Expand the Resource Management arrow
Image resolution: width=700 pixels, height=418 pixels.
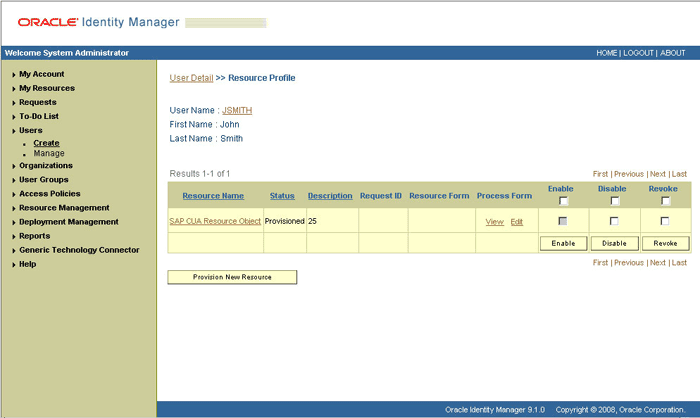(14, 208)
